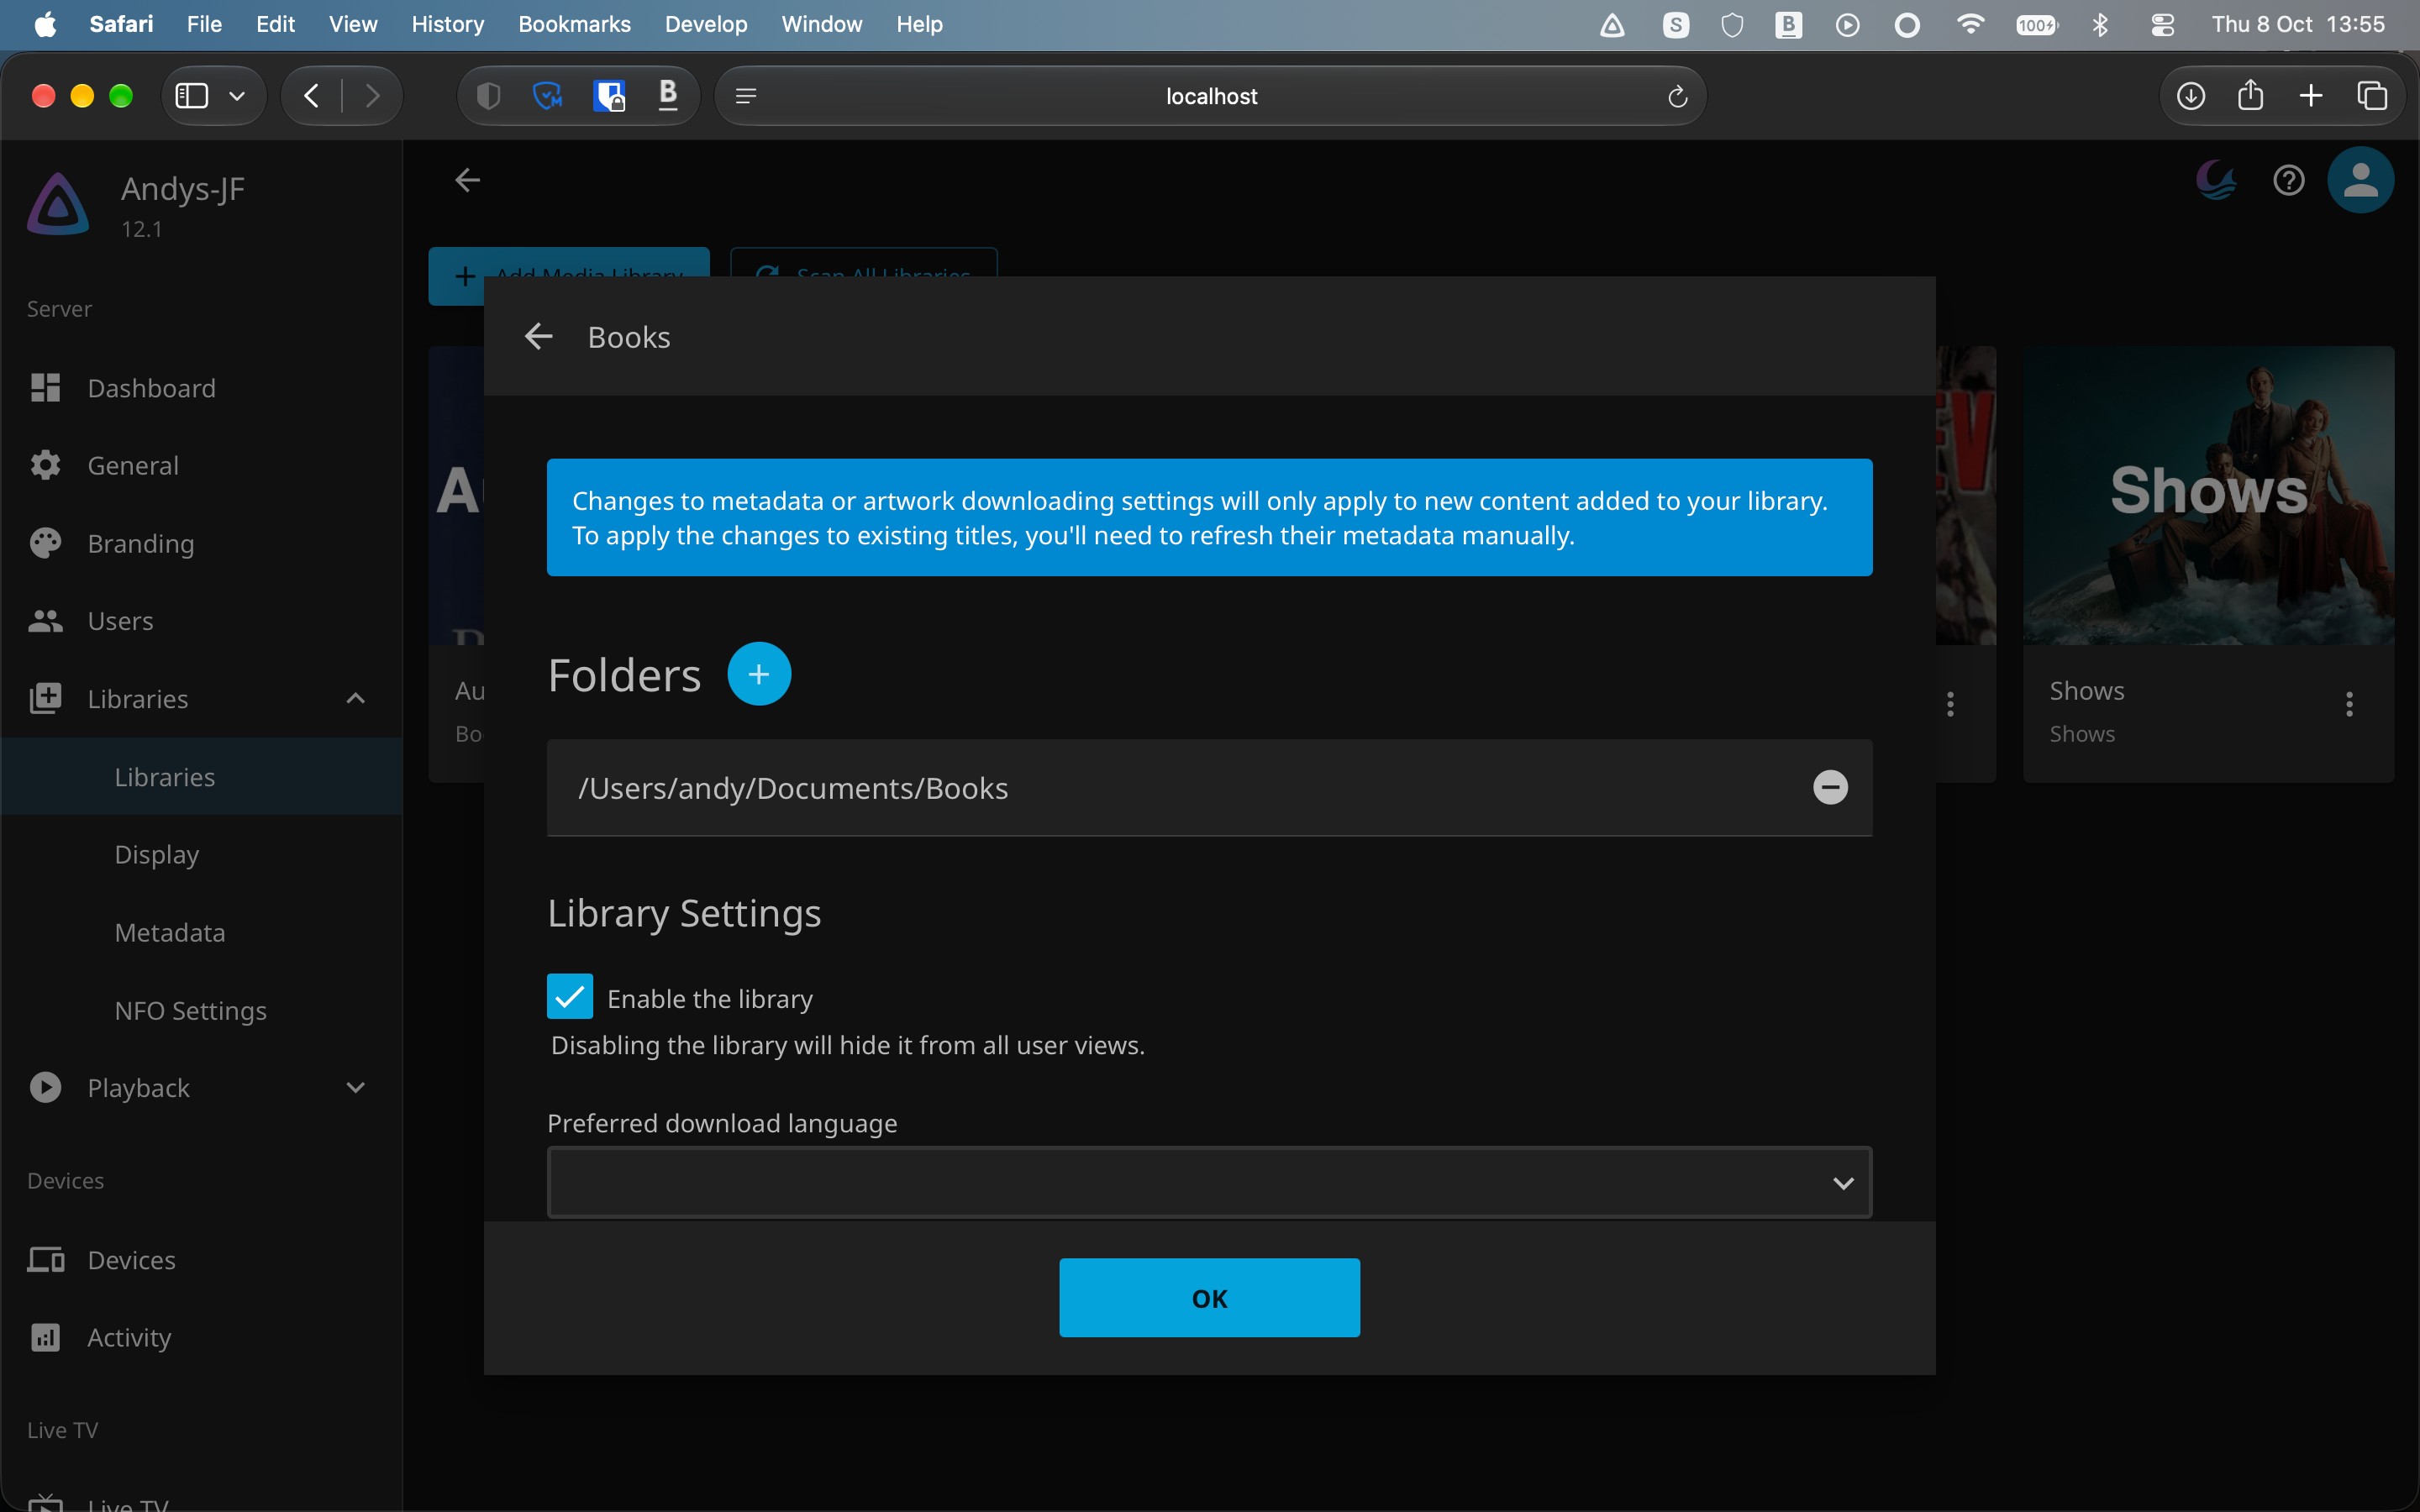Click the /Users/andy/Documents/Books path text
This screenshot has height=1512, width=2420.
pos(793,789)
